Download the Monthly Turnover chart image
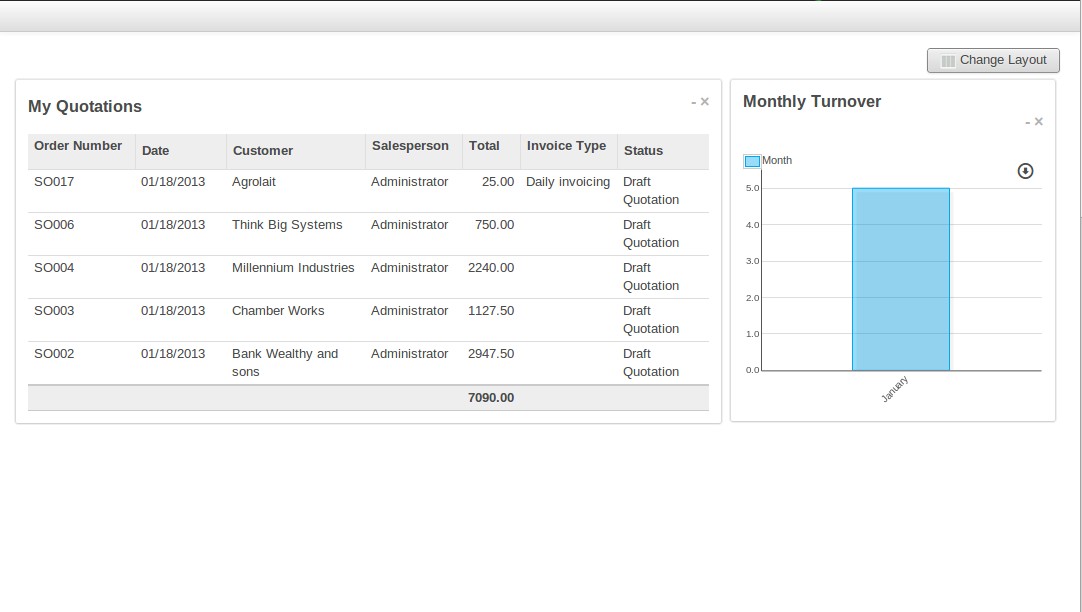1082x612 pixels. click(x=1025, y=171)
